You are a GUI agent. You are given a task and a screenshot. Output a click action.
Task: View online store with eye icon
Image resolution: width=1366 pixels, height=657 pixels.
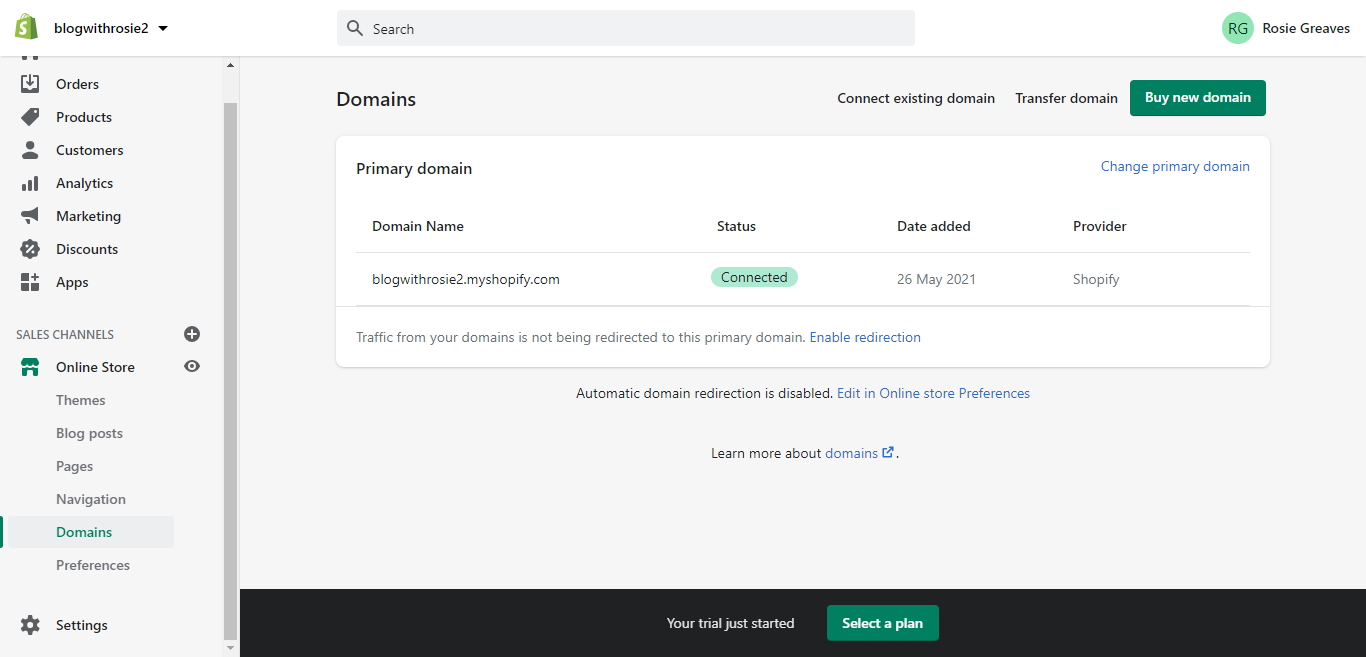coord(192,366)
